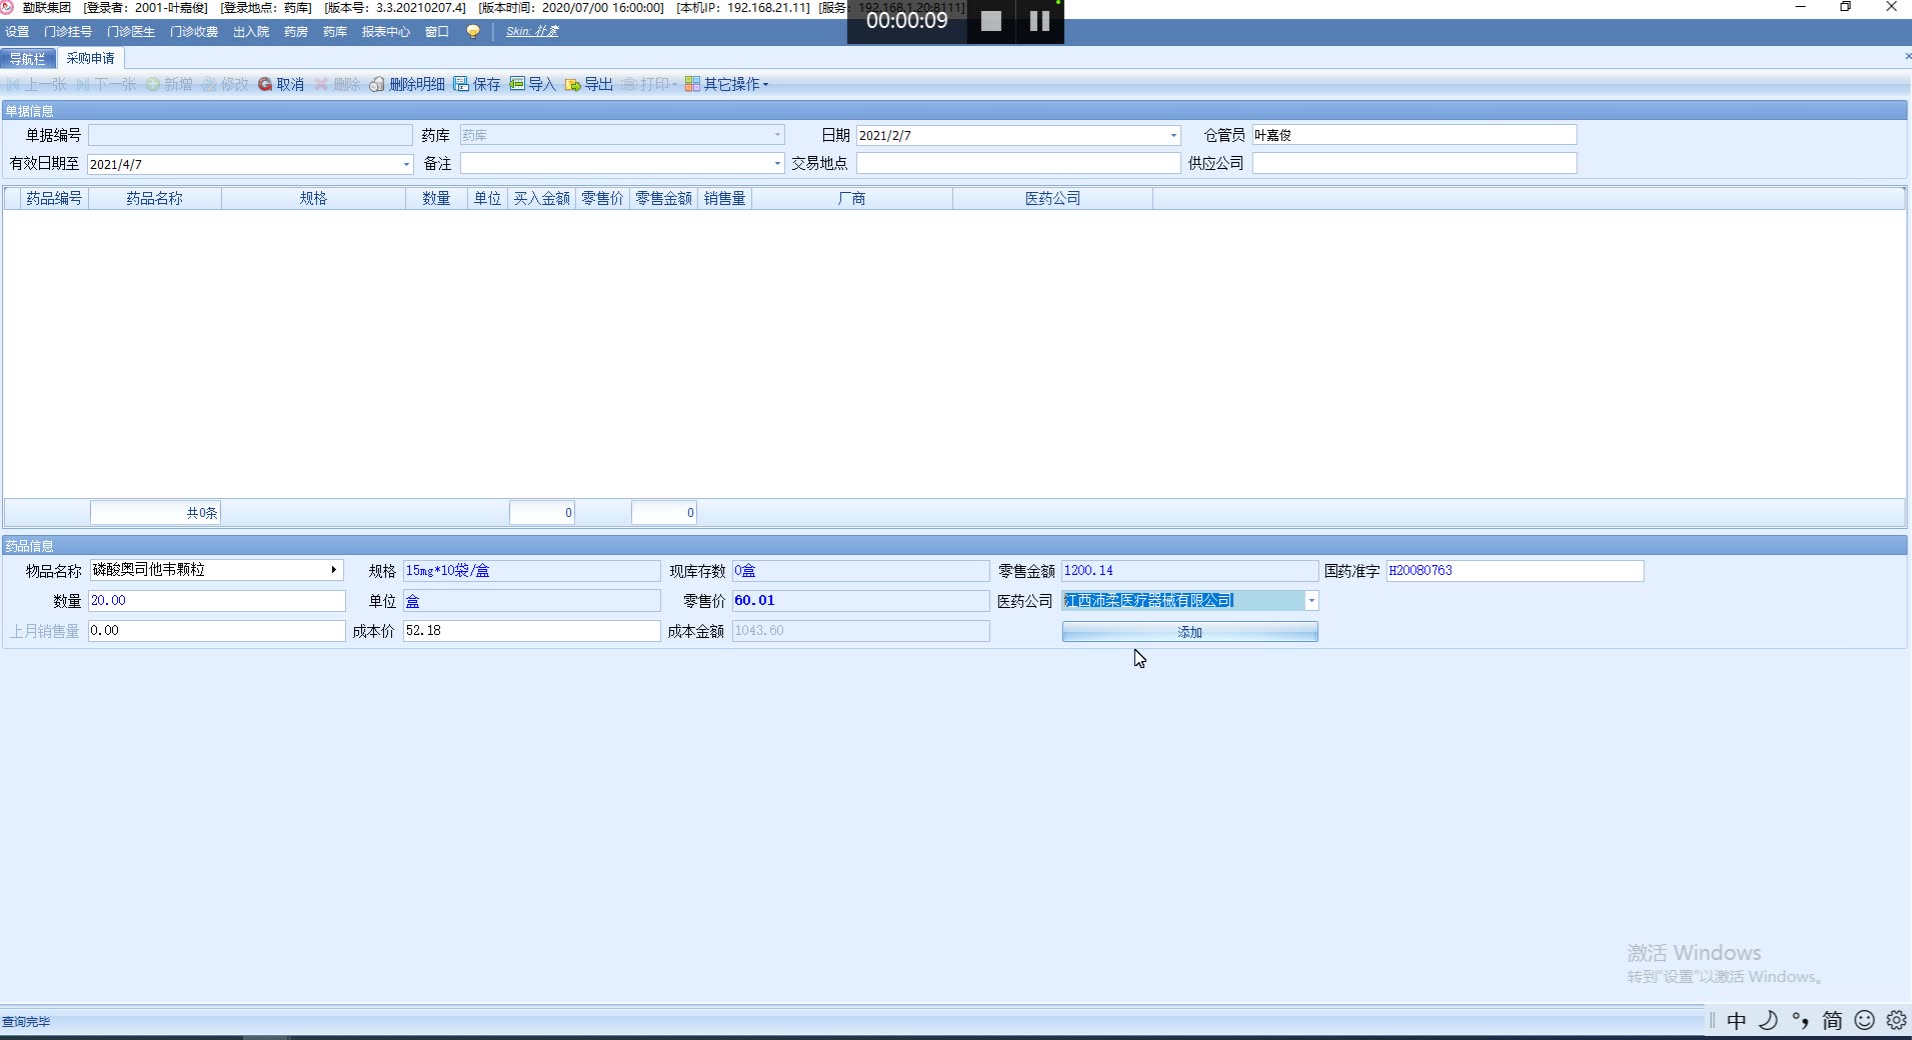Open the 药库 menu
The height and width of the screenshot is (1040, 1912).
[335, 32]
